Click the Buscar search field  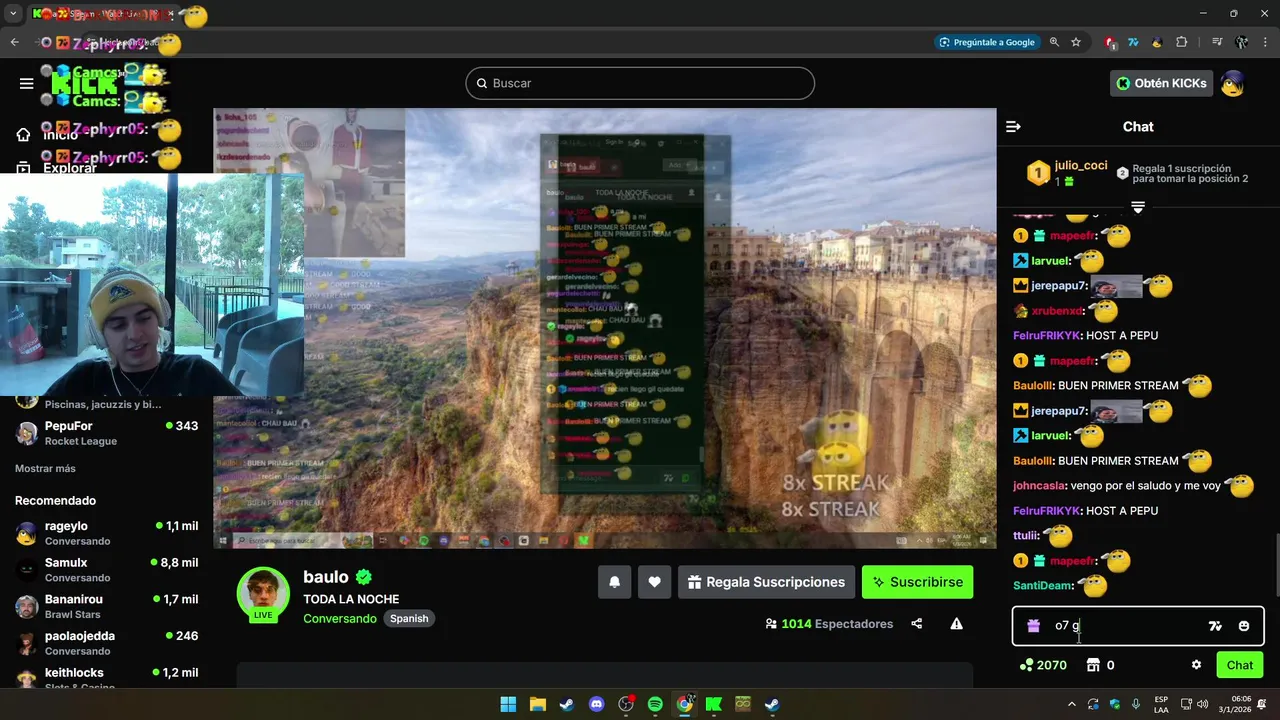[640, 83]
